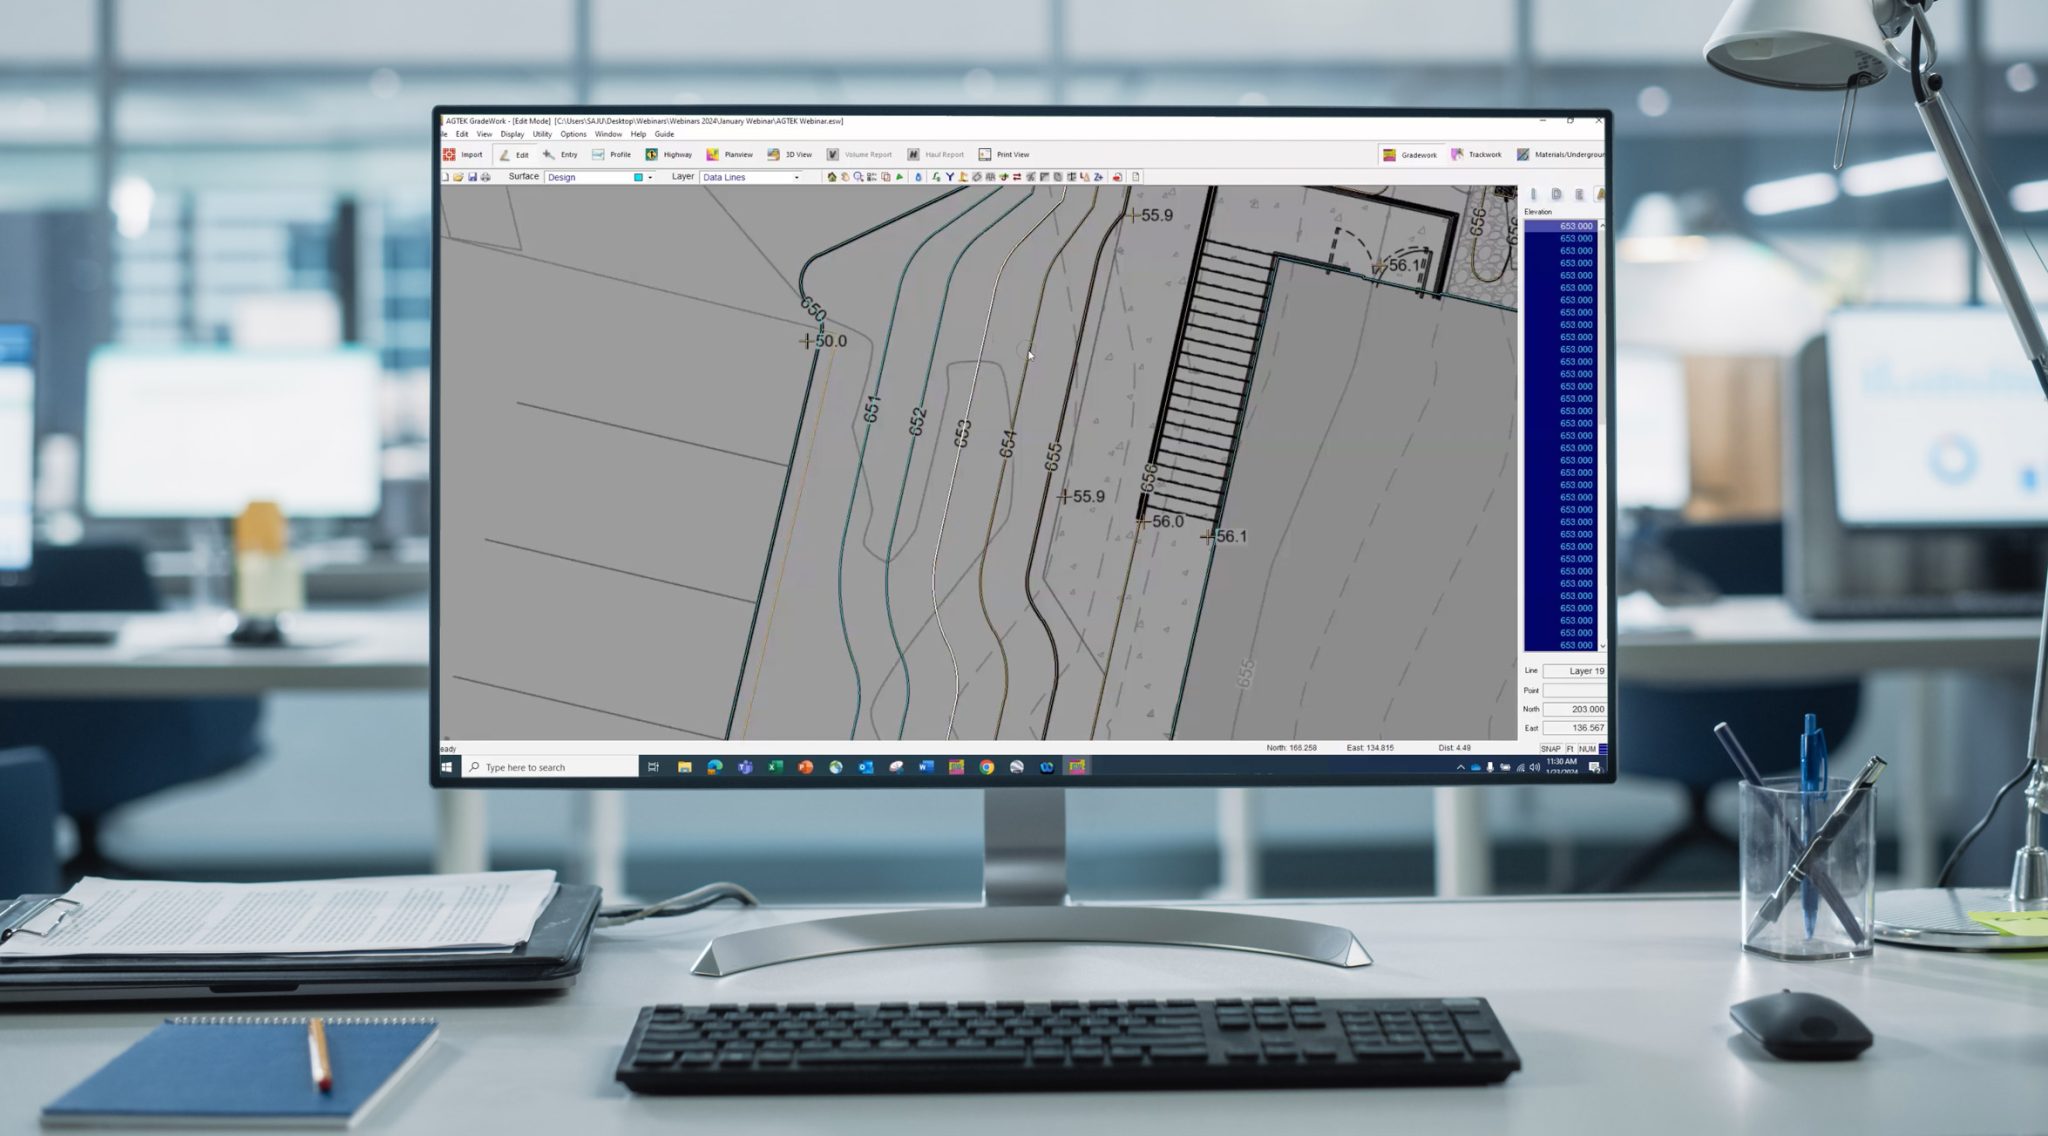Open PowerPoint from taskbar
The height and width of the screenshot is (1136, 2048).
tap(805, 767)
